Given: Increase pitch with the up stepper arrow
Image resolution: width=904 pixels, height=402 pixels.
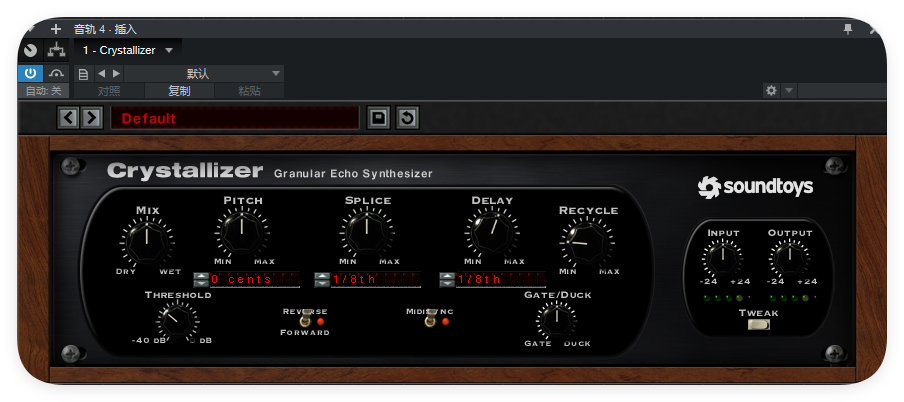Looking at the screenshot, I should [x=201, y=276].
